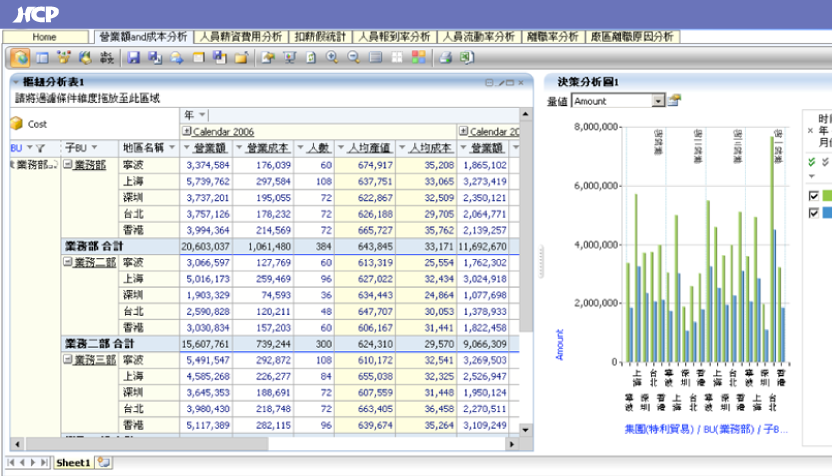Click the save floppy disk toolbar icon
This screenshot has width=832, height=476.
133,57
